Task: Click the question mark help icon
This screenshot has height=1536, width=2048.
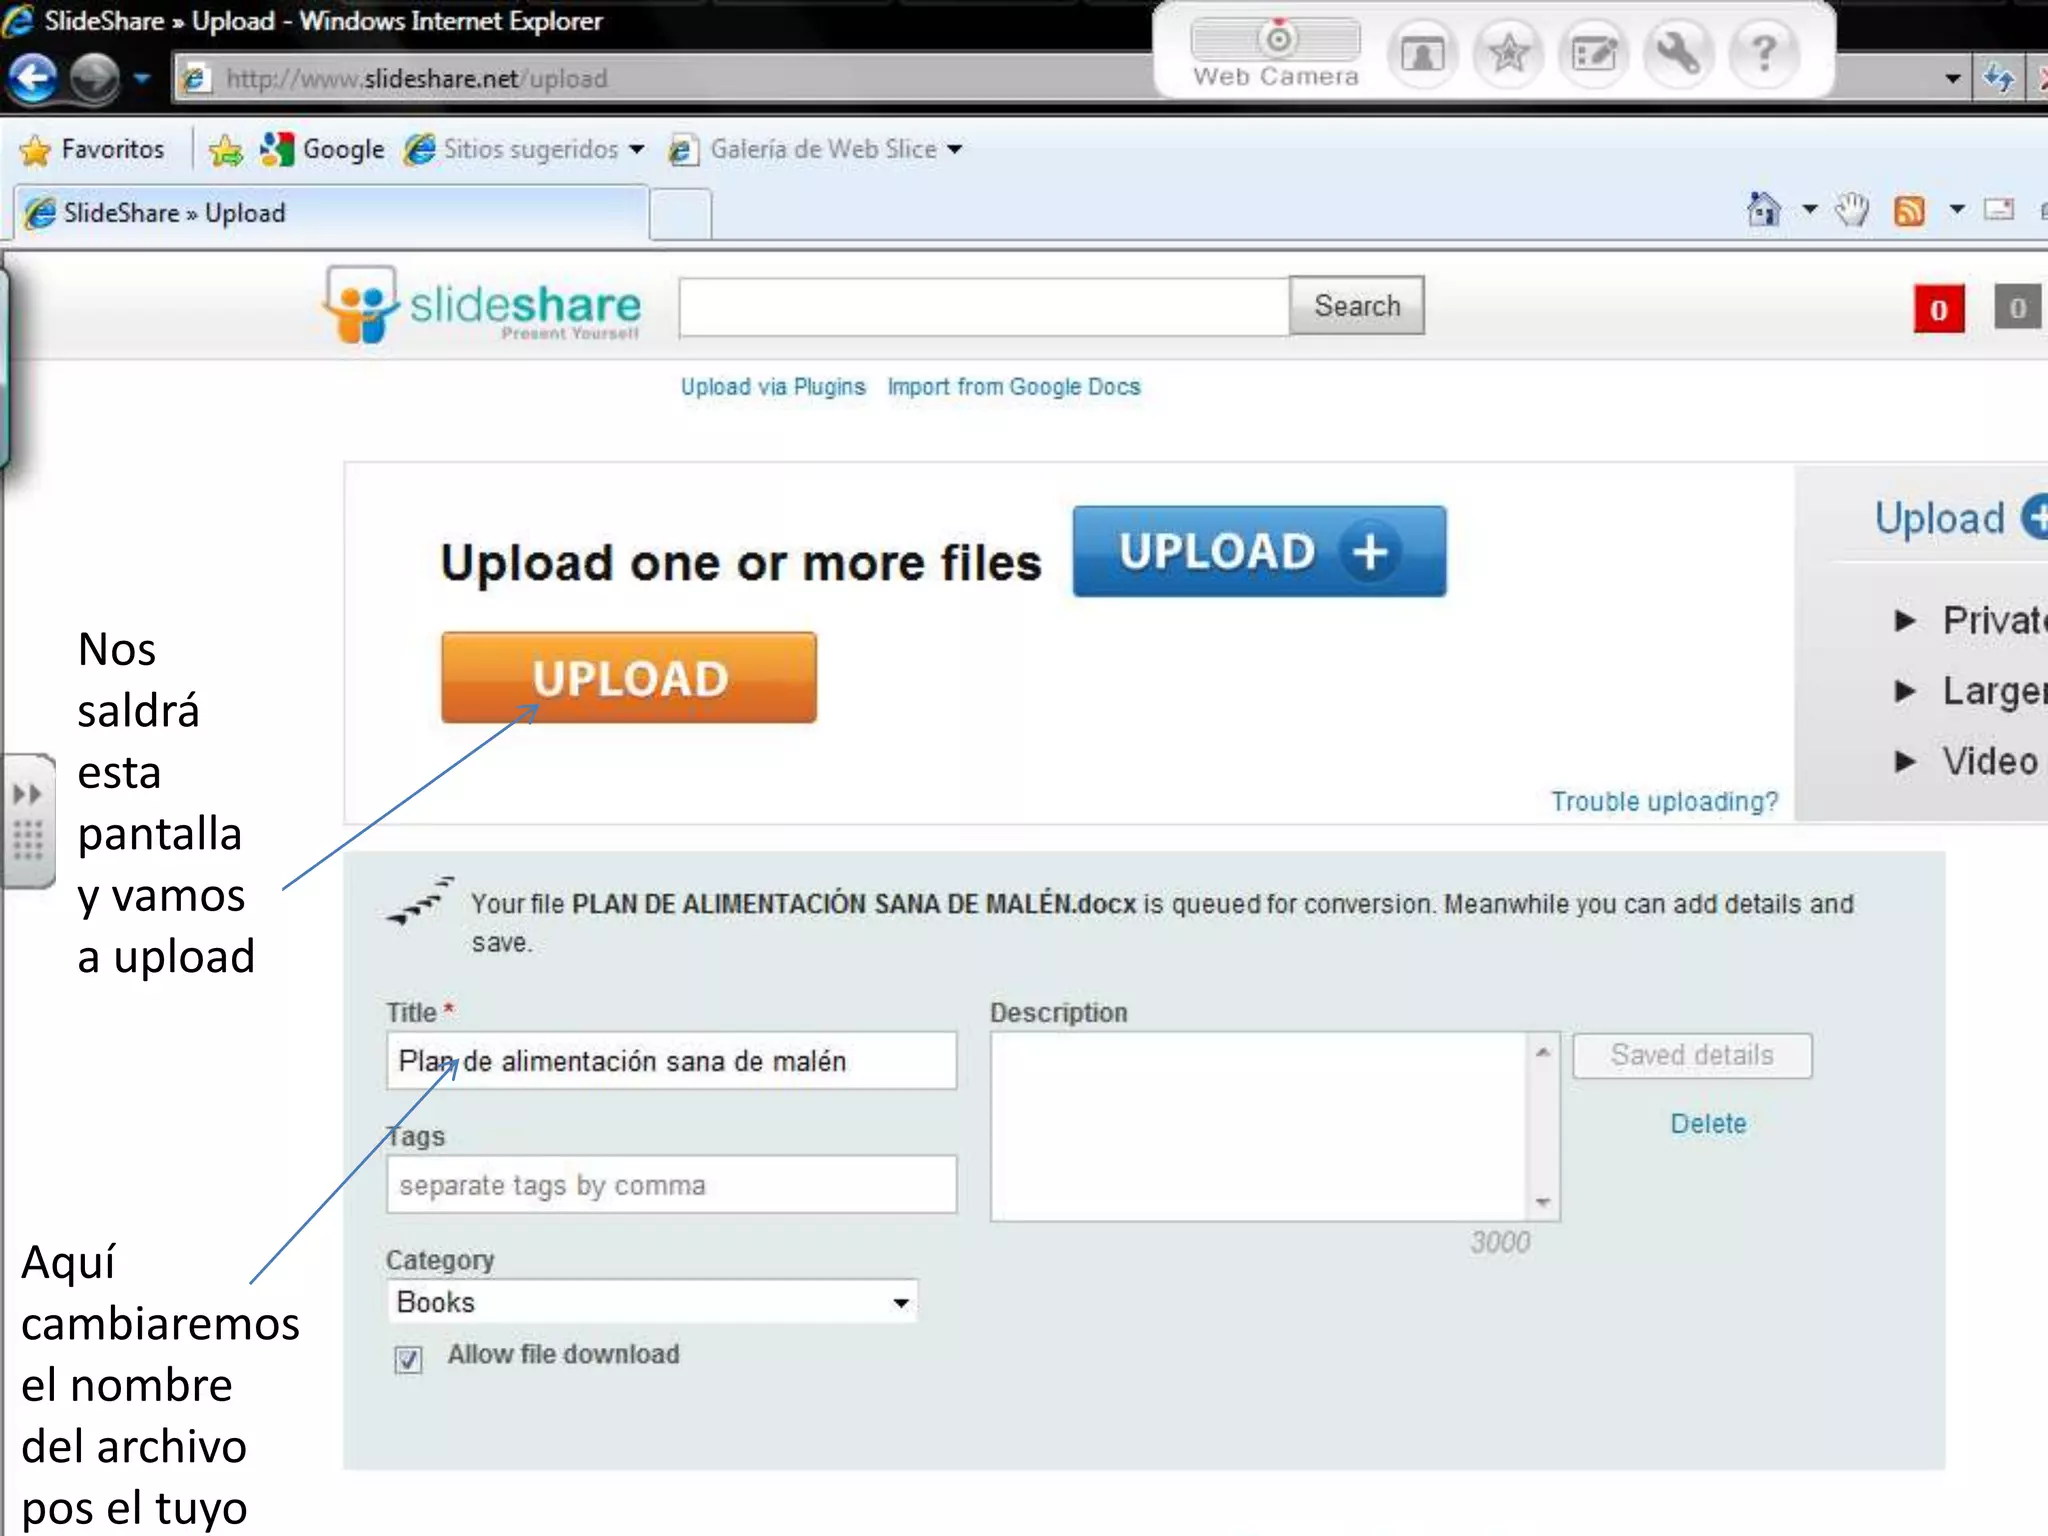Action: (x=1765, y=53)
